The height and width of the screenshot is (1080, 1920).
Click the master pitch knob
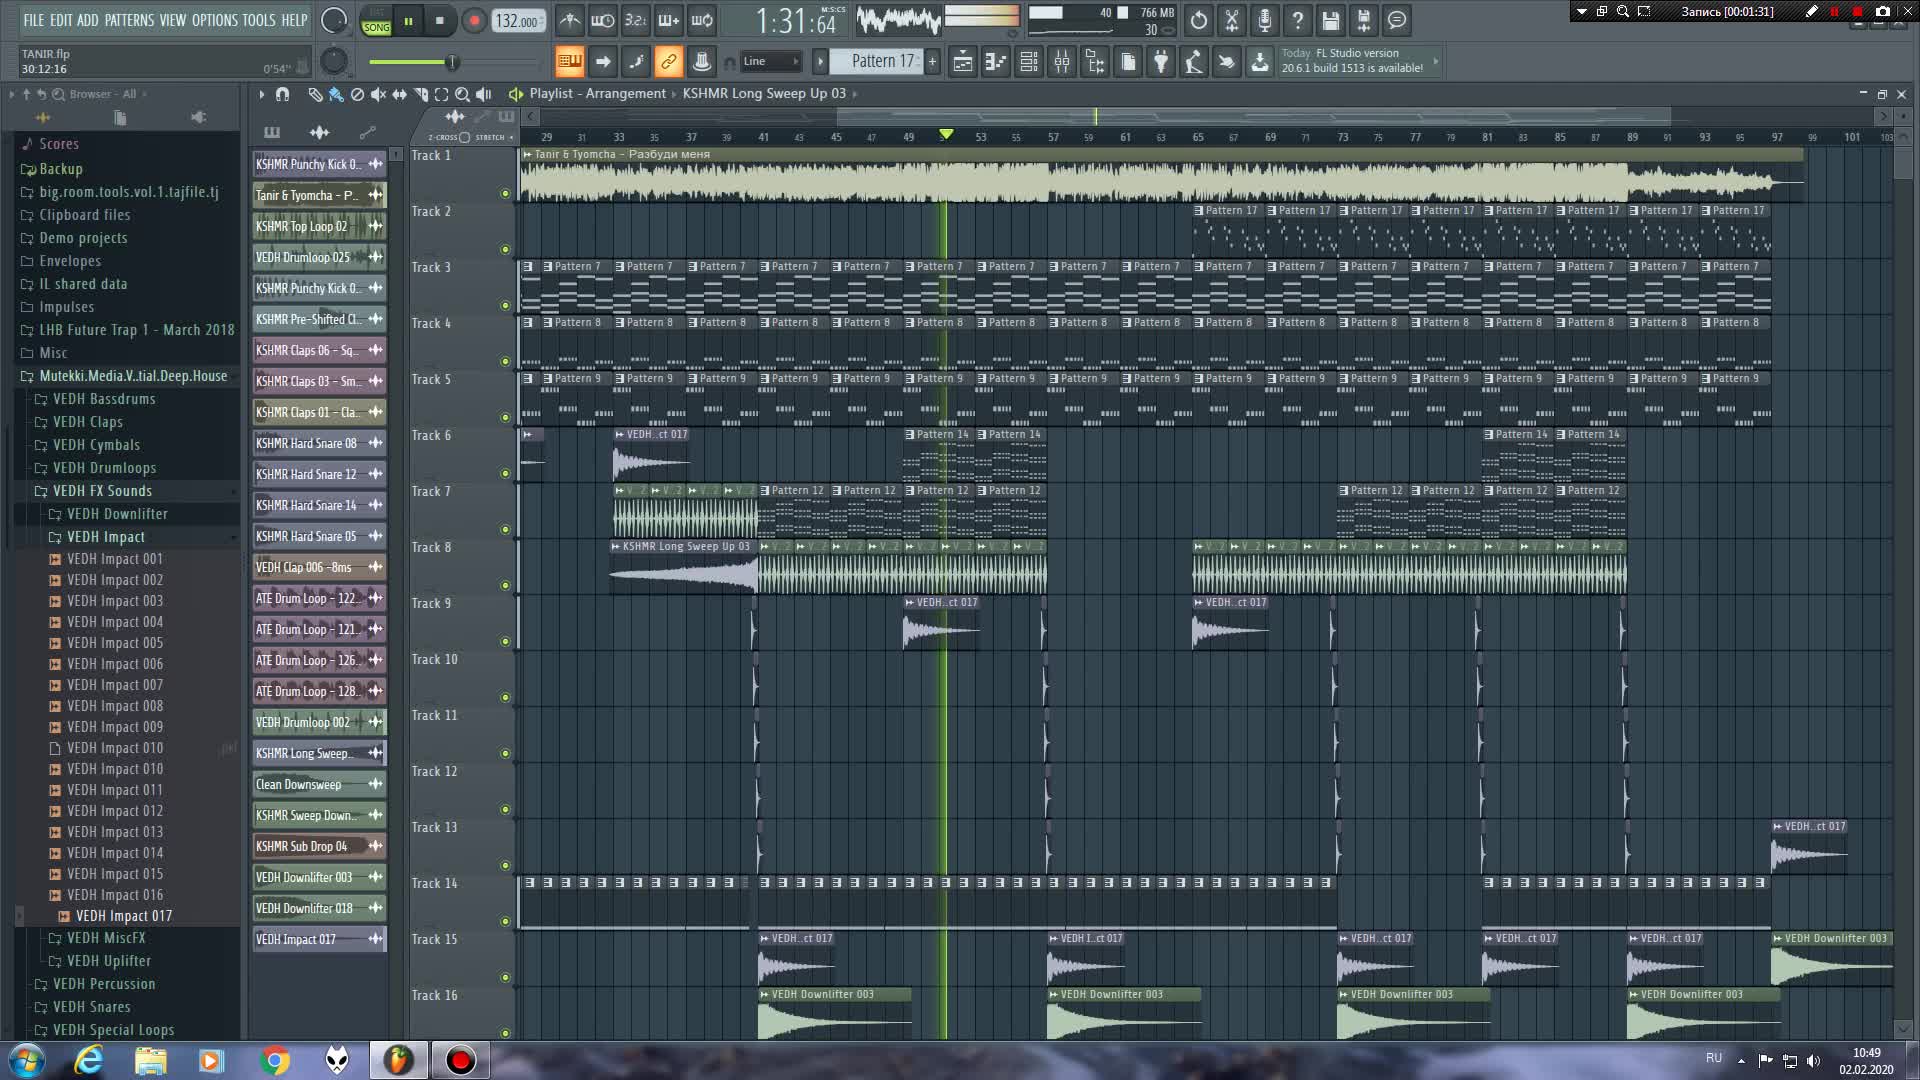334,62
